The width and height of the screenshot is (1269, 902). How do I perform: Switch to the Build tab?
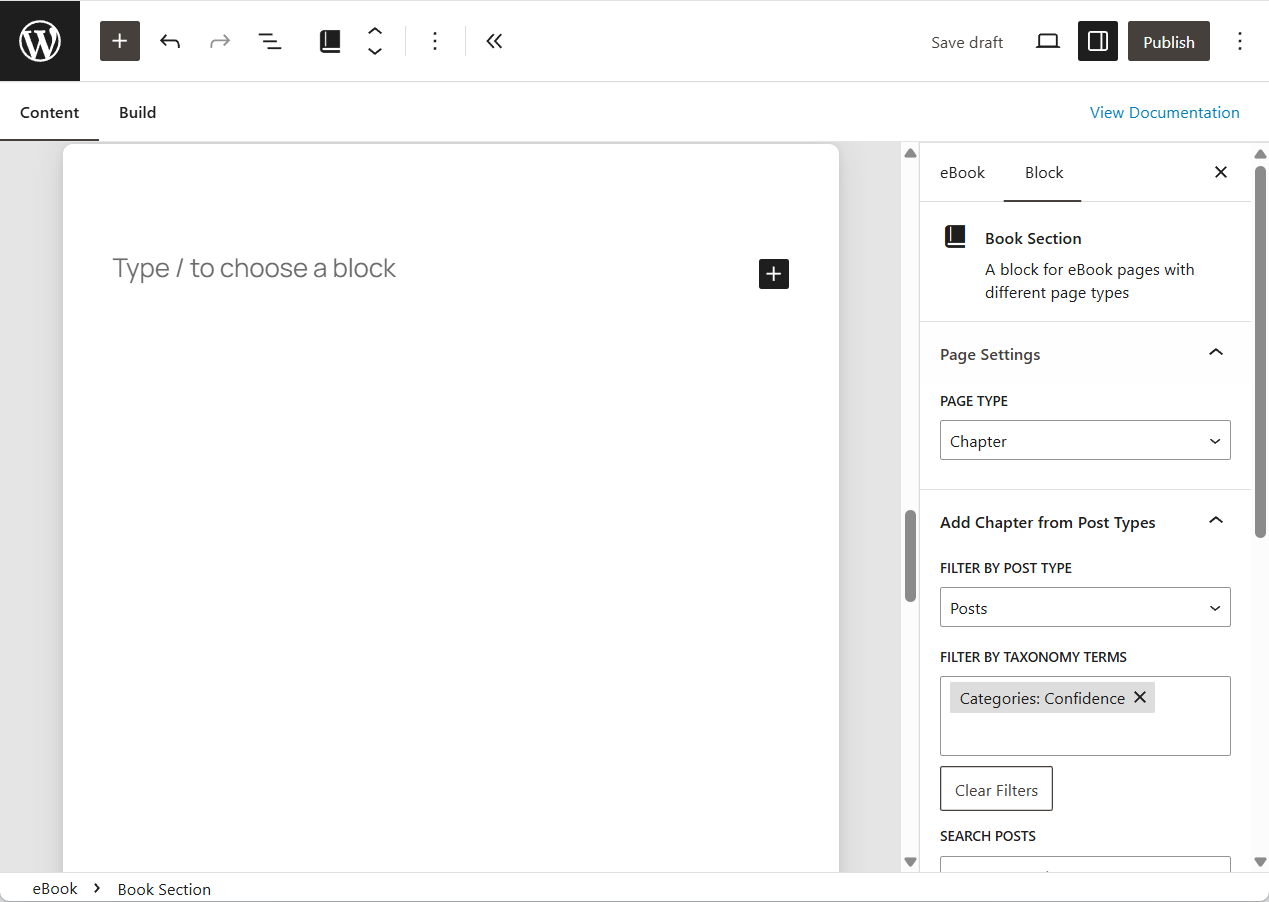(x=137, y=112)
